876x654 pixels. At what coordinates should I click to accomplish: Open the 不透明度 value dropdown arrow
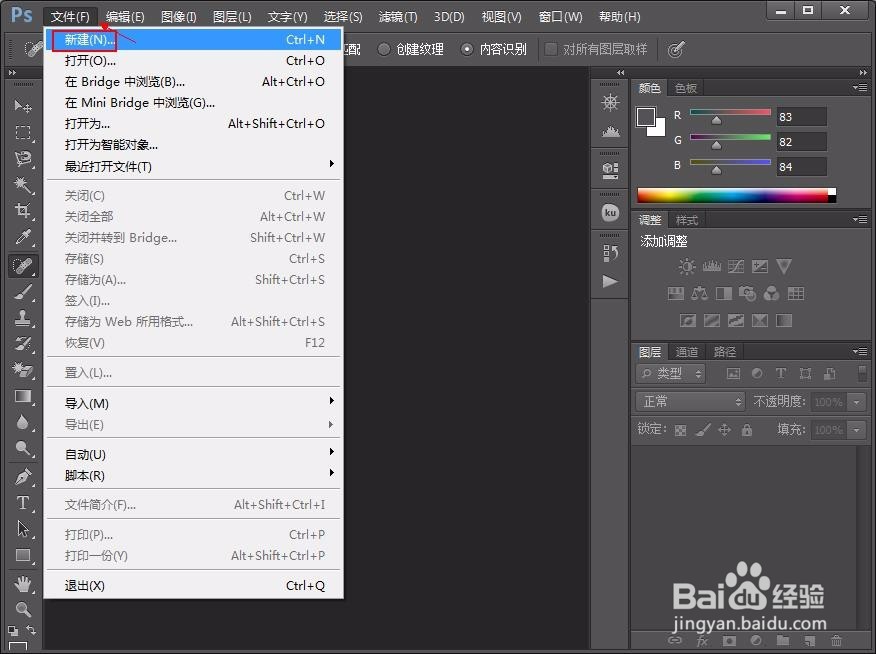pos(856,402)
